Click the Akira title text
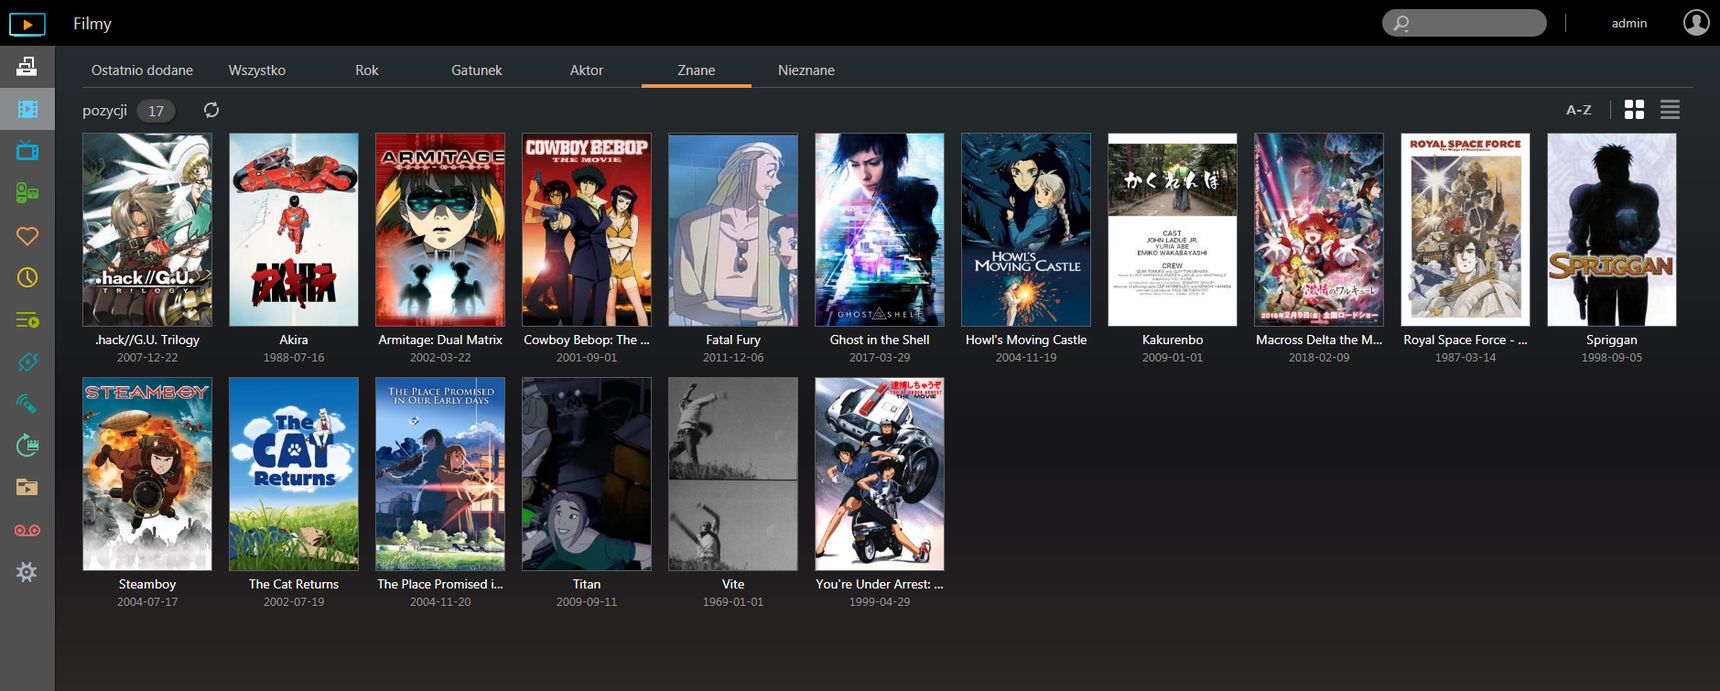Screen dimensions: 1720x691 pyautogui.click(x=294, y=340)
